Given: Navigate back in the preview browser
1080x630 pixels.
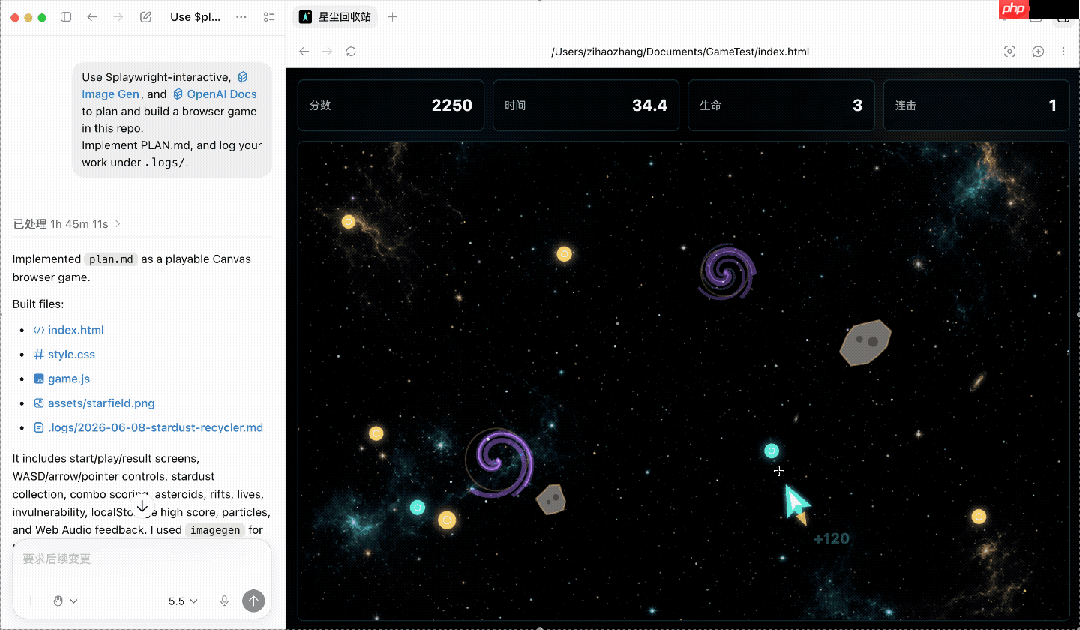Looking at the screenshot, I should 304,52.
